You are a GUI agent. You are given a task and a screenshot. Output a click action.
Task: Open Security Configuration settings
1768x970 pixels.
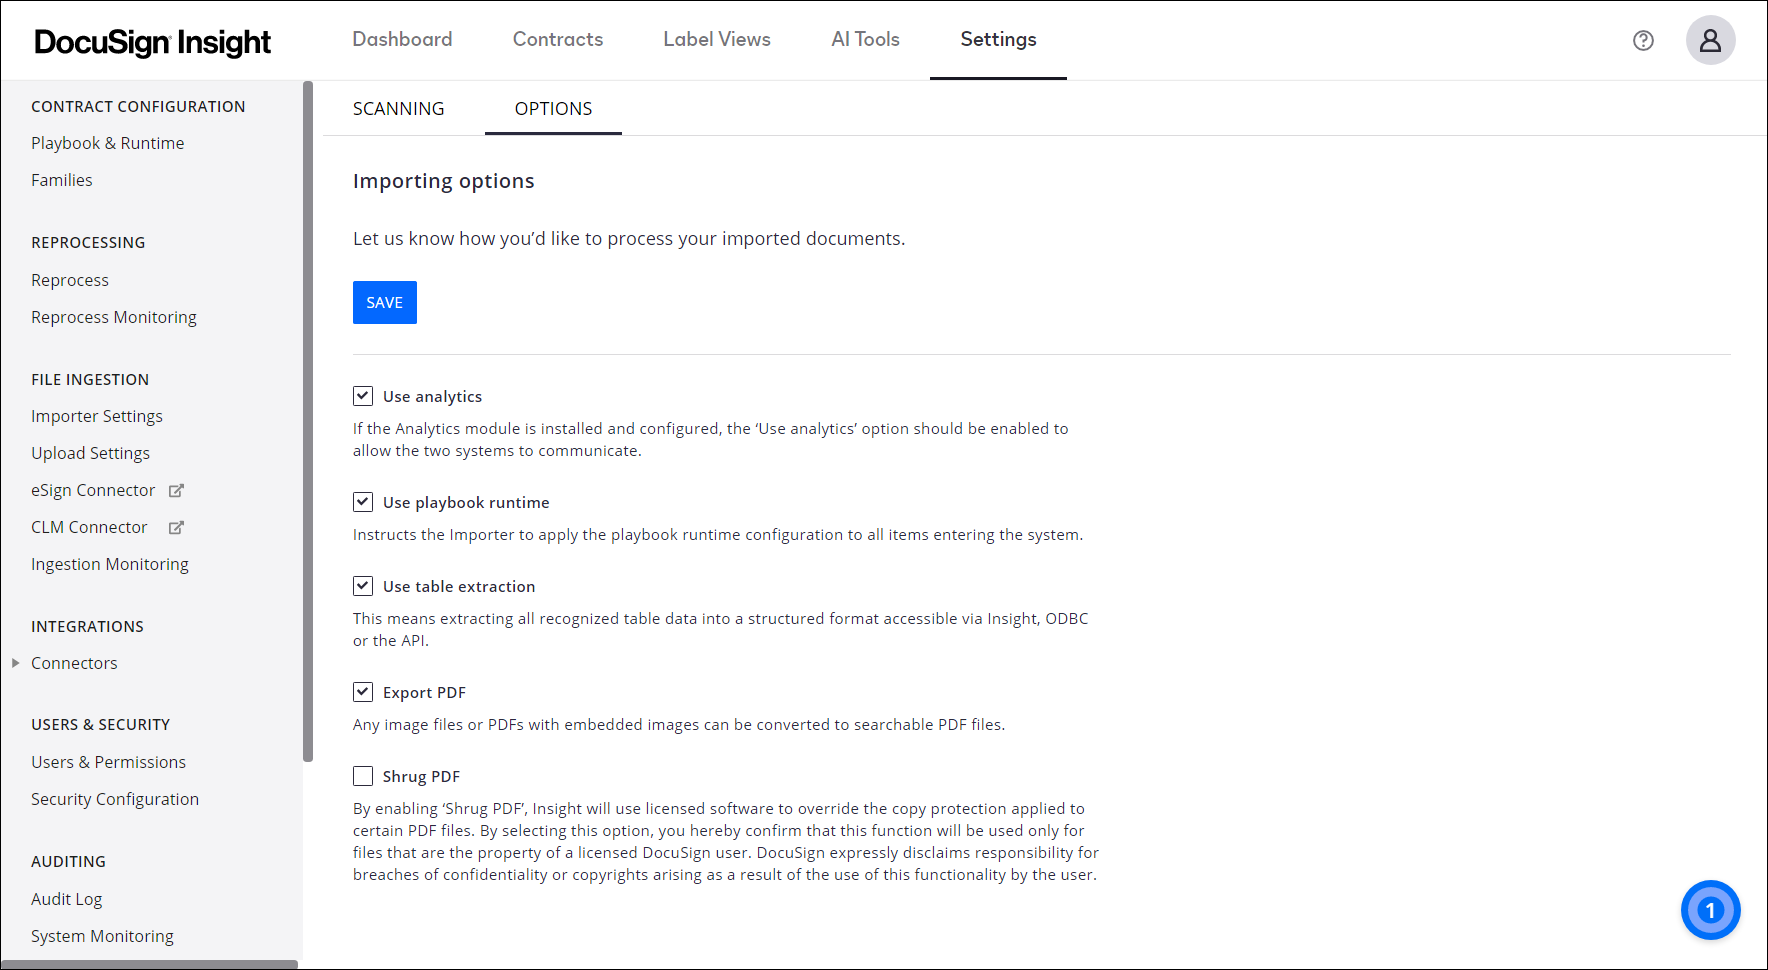(x=115, y=799)
